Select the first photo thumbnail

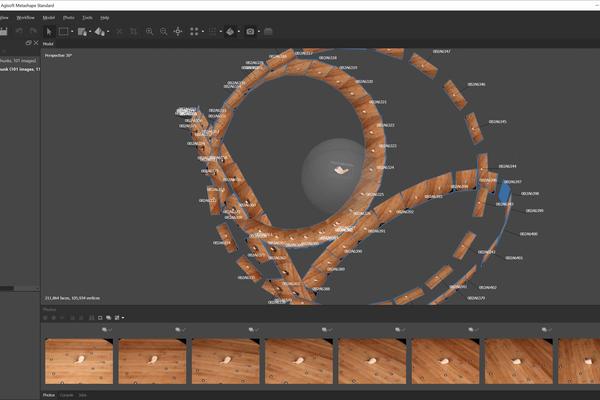(79, 361)
